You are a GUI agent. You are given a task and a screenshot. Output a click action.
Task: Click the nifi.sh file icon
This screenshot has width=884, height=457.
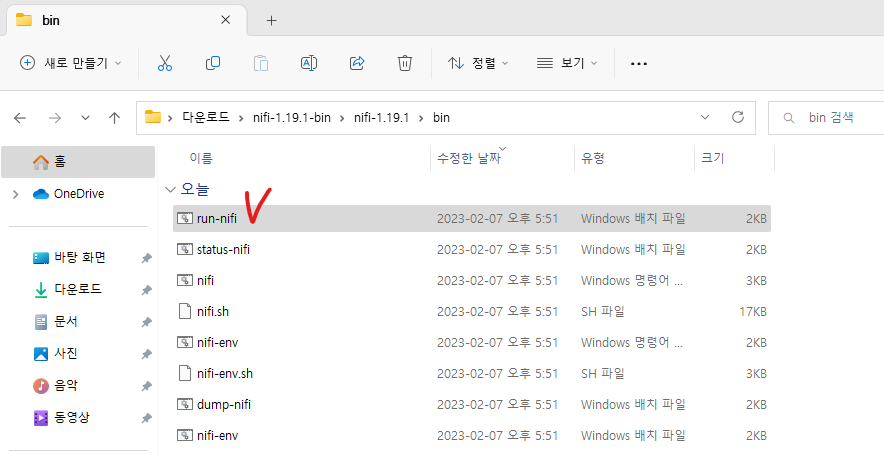pos(185,311)
